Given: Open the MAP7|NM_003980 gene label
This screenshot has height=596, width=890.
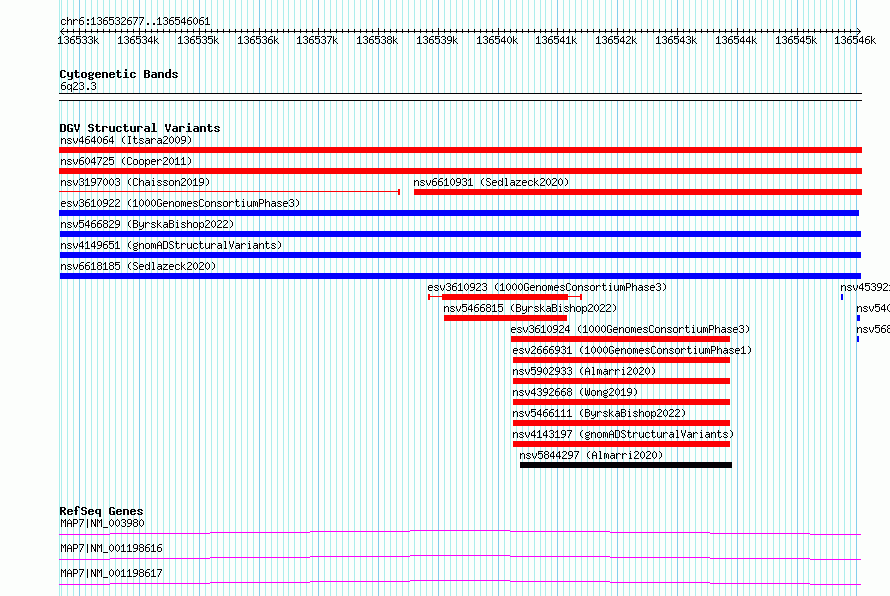Looking at the screenshot, I should click(102, 523).
